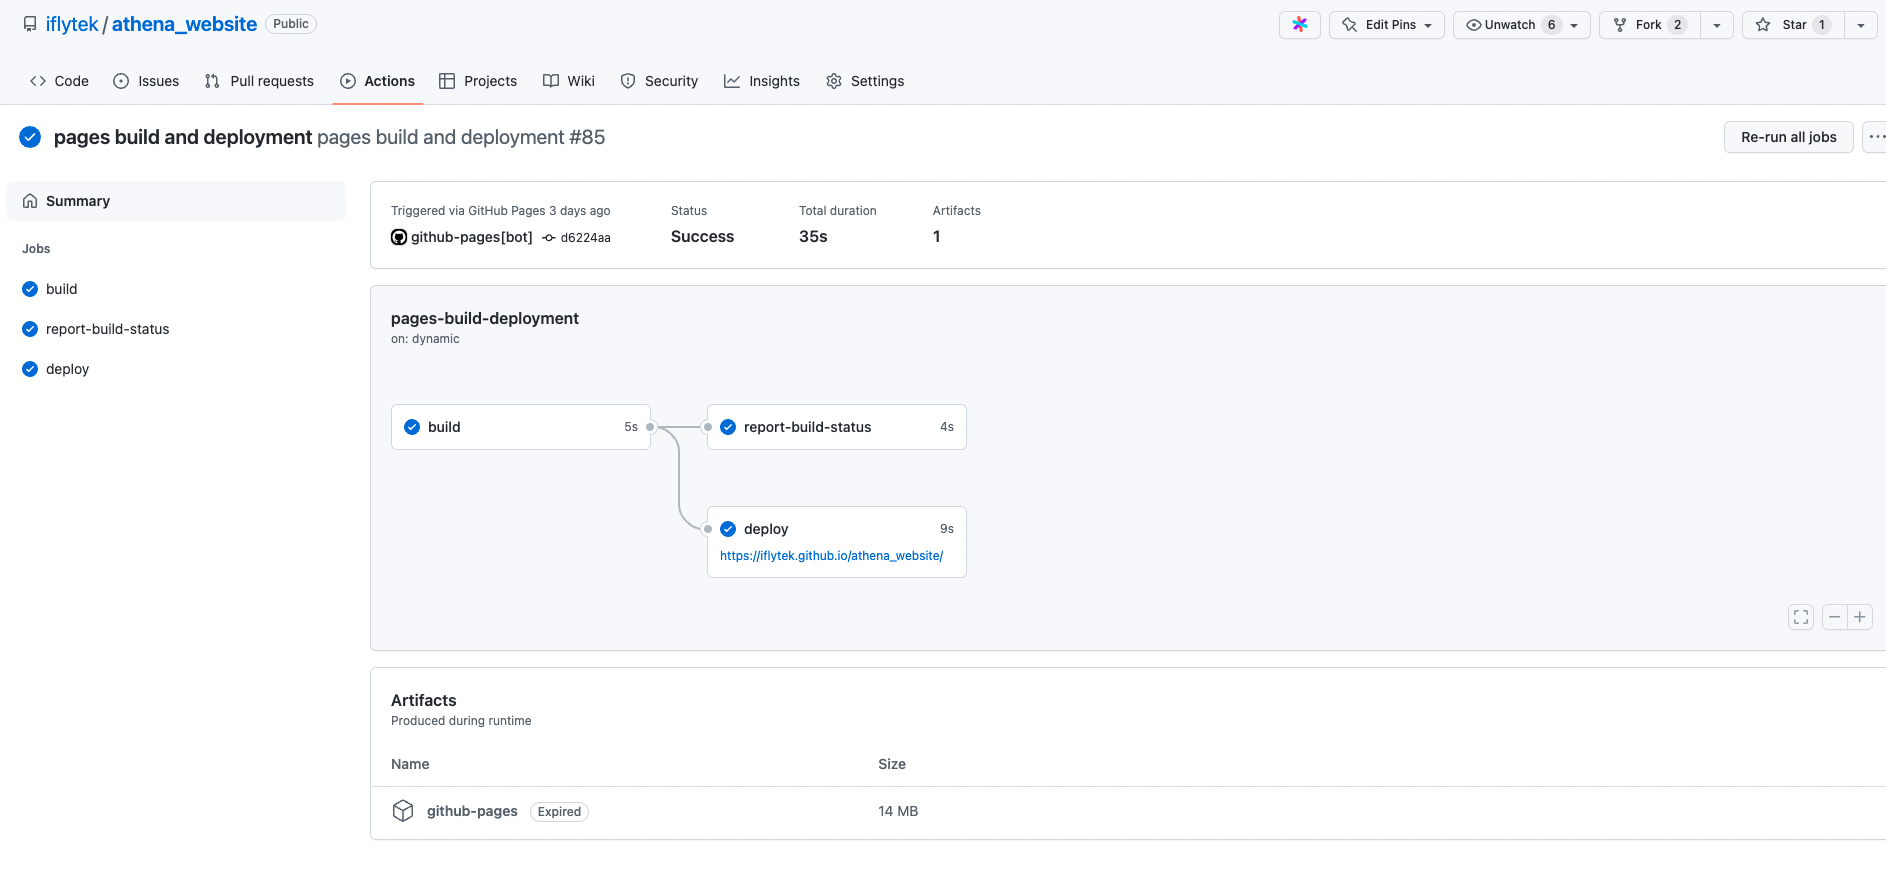Click the Fork icon
This screenshot has width=1886, height=879.
pyautogui.click(x=1620, y=25)
